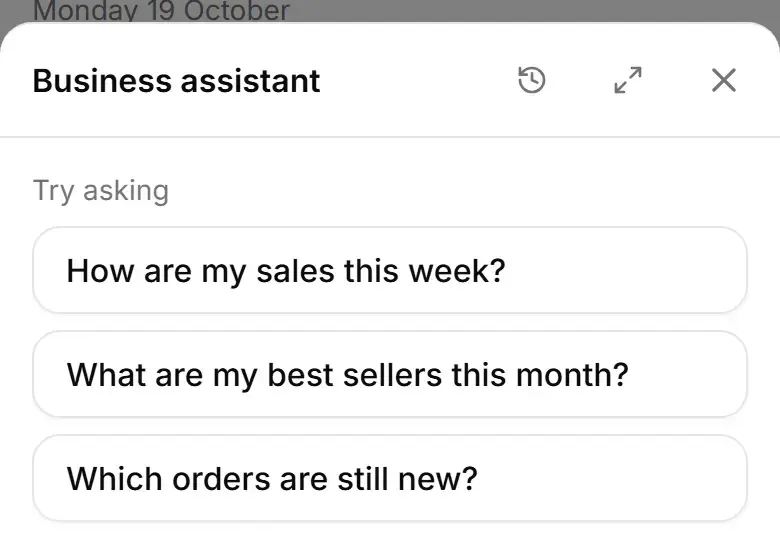Screen dimensions: 780x548
Task: Select "What are my best sellers this month?"
Action: pos(390,374)
